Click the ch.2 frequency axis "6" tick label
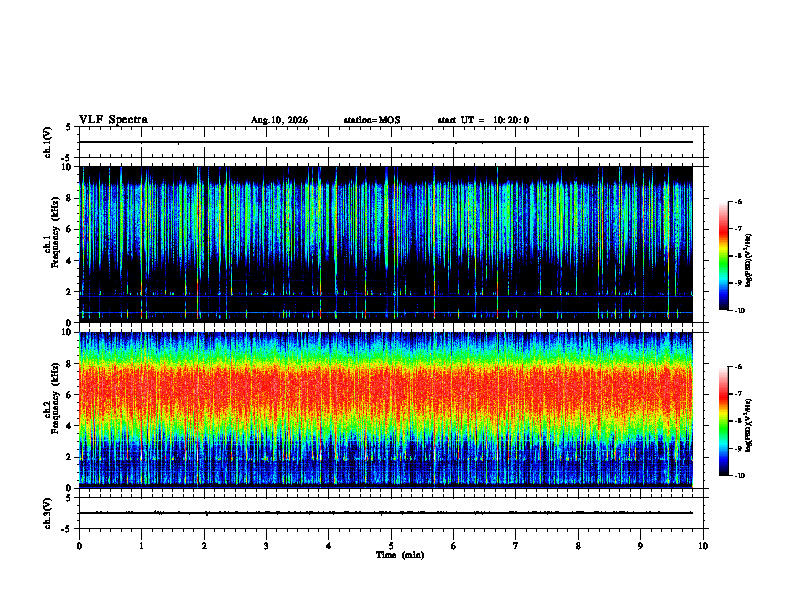 point(70,395)
